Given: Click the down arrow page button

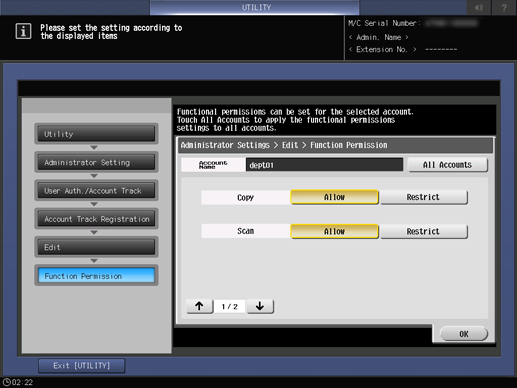Looking at the screenshot, I should tap(260, 306).
